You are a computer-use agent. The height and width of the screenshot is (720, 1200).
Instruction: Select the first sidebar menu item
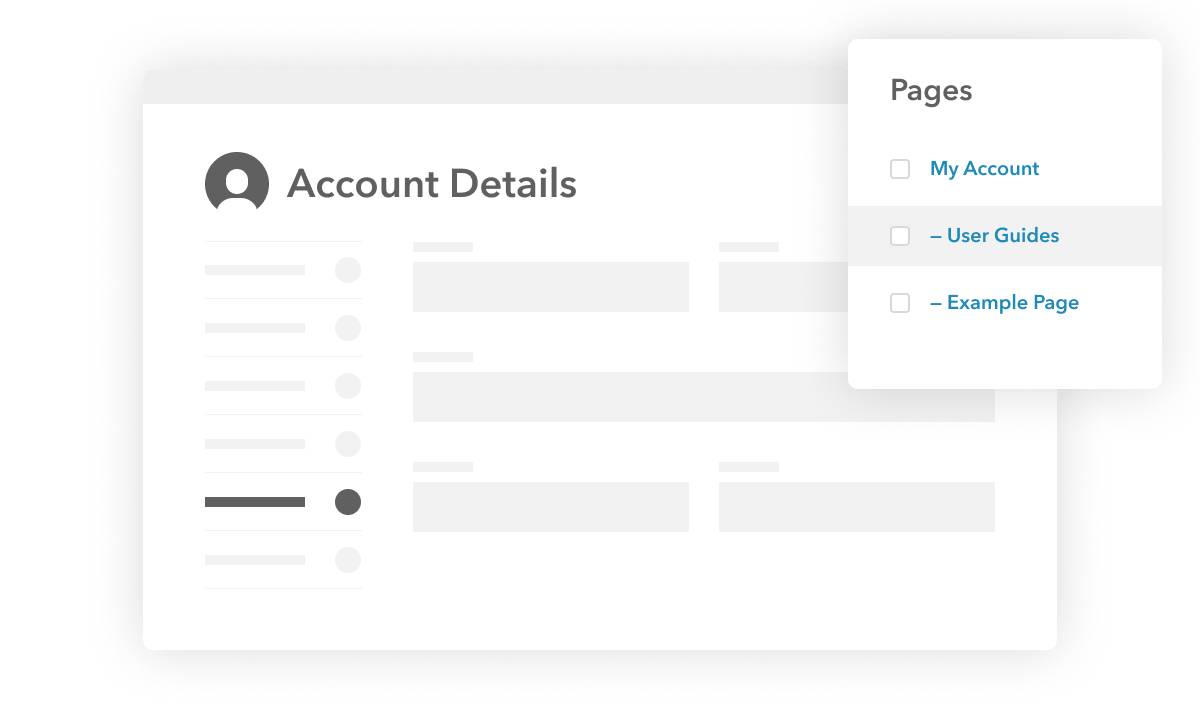[x=255, y=270]
